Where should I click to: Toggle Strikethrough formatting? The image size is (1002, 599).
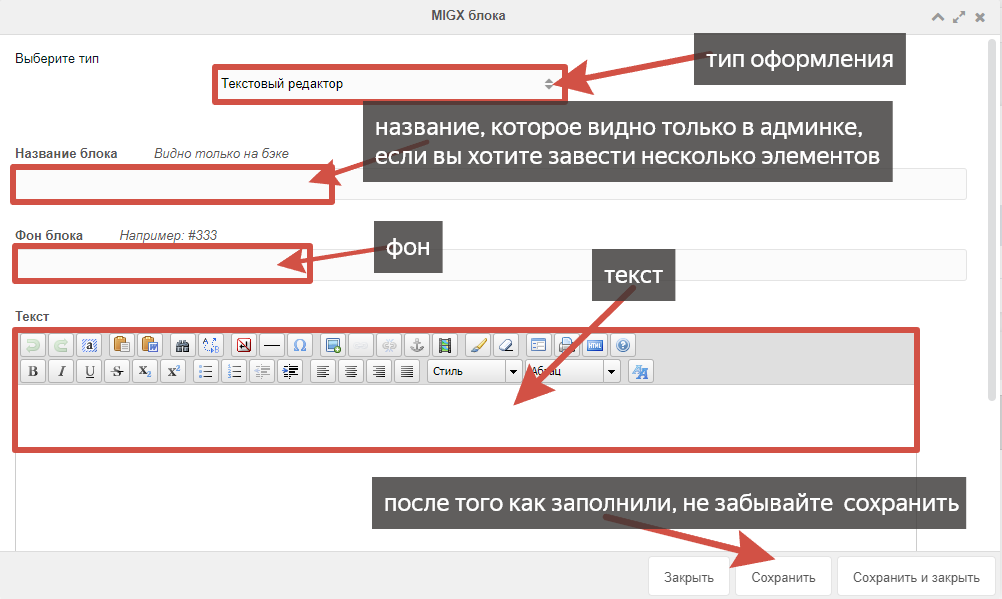(117, 371)
